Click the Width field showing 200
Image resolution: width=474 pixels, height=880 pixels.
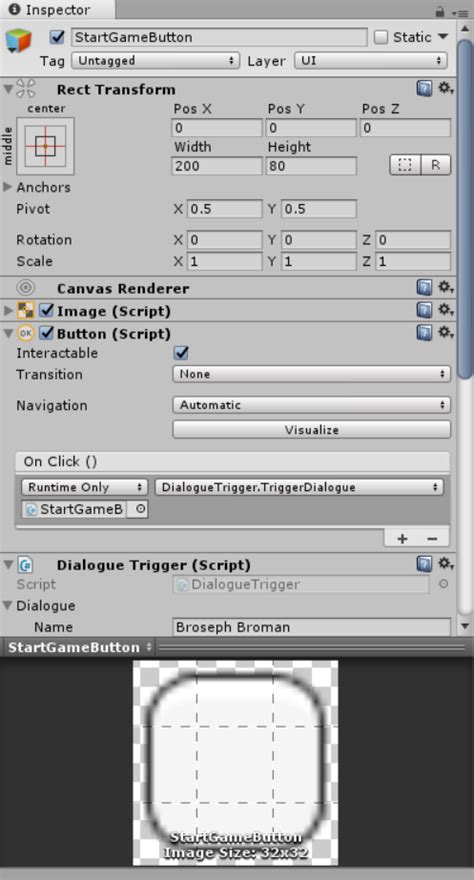[217, 166]
